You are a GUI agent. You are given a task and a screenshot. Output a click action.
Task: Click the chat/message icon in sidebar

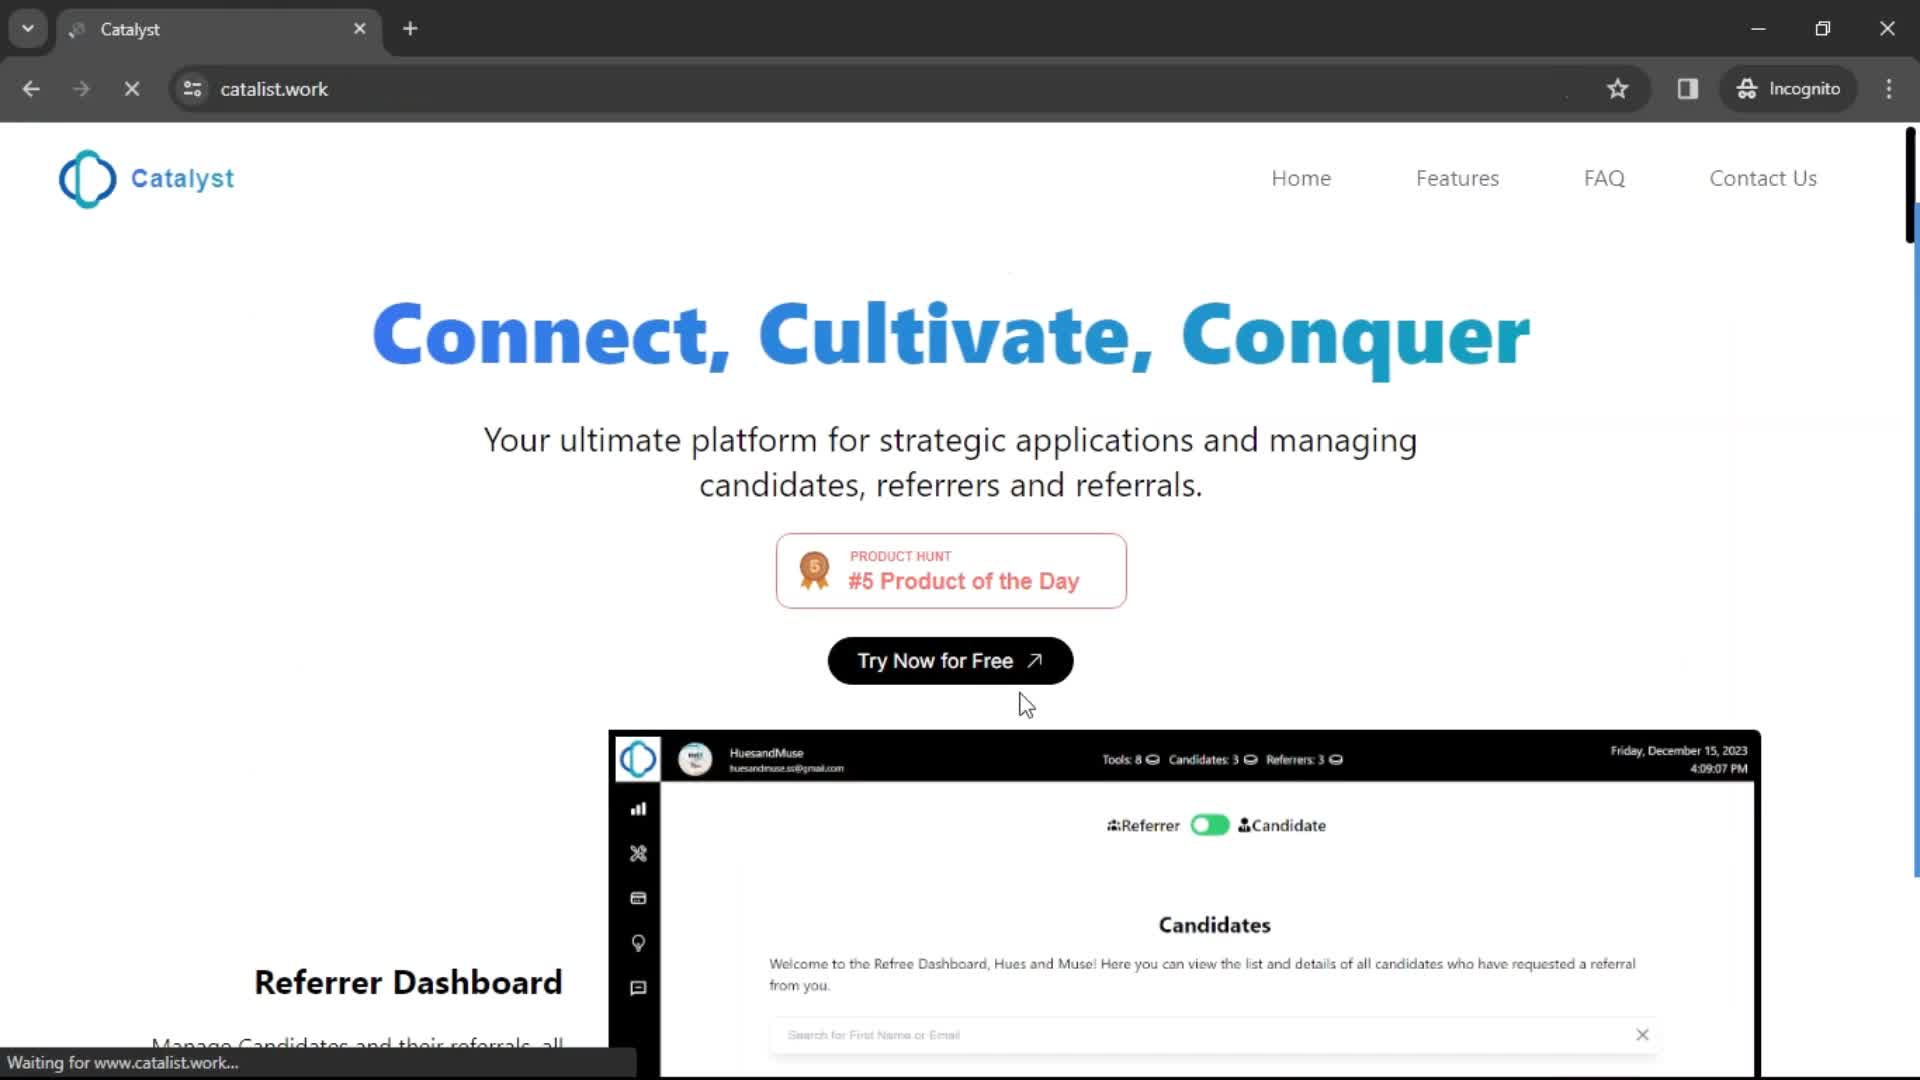click(x=638, y=986)
